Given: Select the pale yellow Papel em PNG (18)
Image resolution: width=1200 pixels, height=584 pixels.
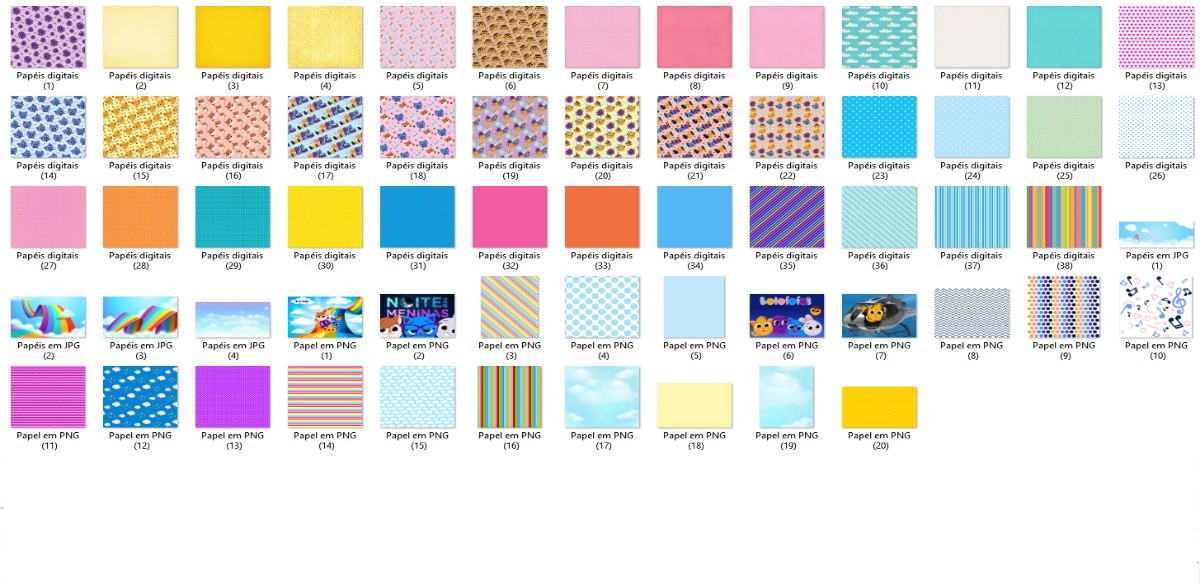Looking at the screenshot, I should click(694, 405).
